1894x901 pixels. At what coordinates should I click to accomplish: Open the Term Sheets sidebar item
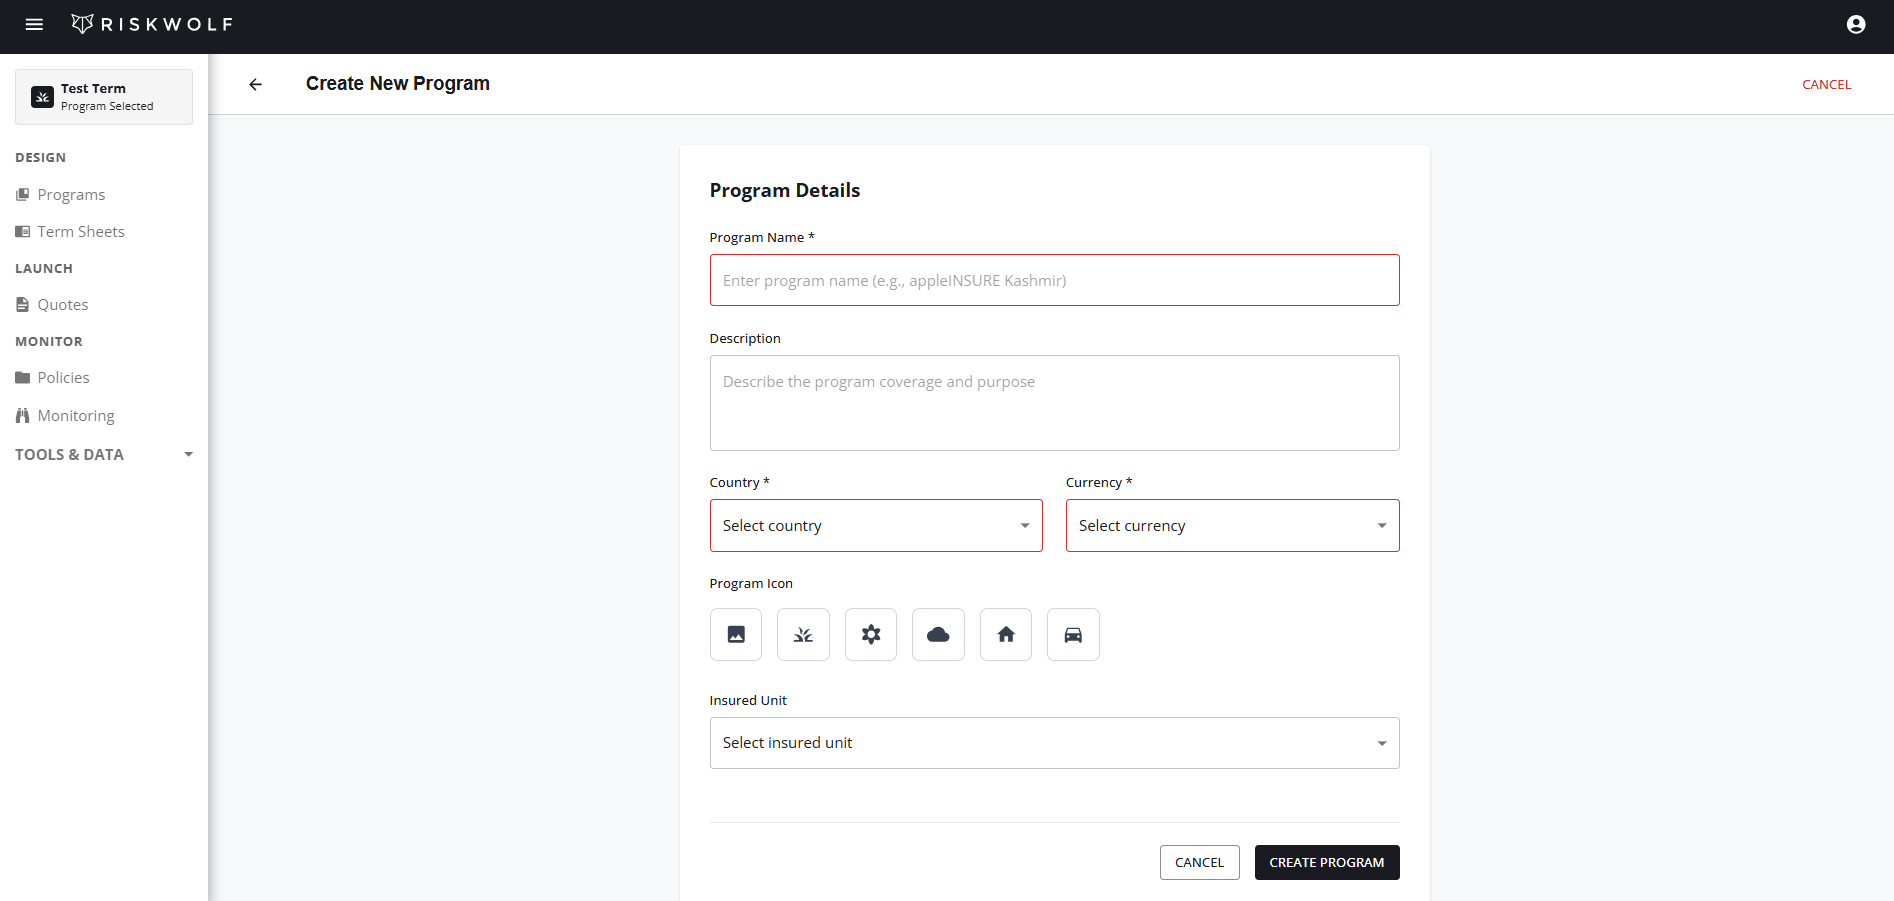click(80, 231)
